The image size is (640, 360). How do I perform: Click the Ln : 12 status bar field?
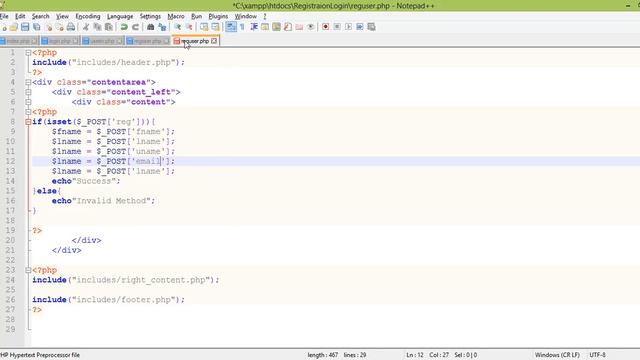[x=415, y=355]
